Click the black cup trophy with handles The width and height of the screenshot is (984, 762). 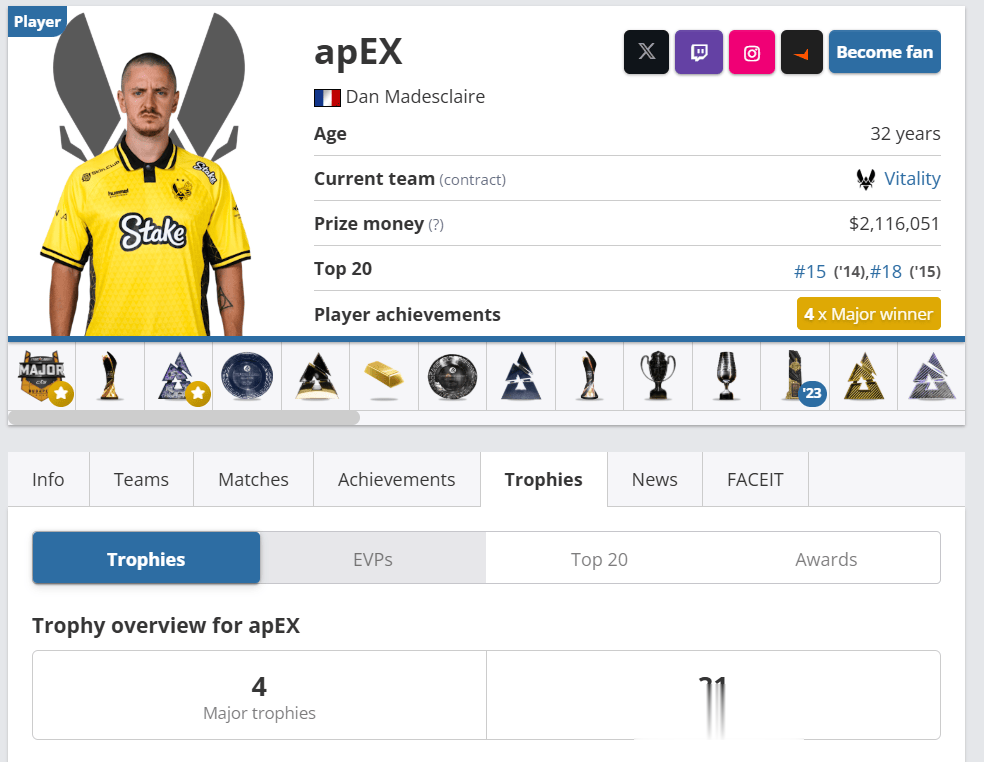[658, 377]
